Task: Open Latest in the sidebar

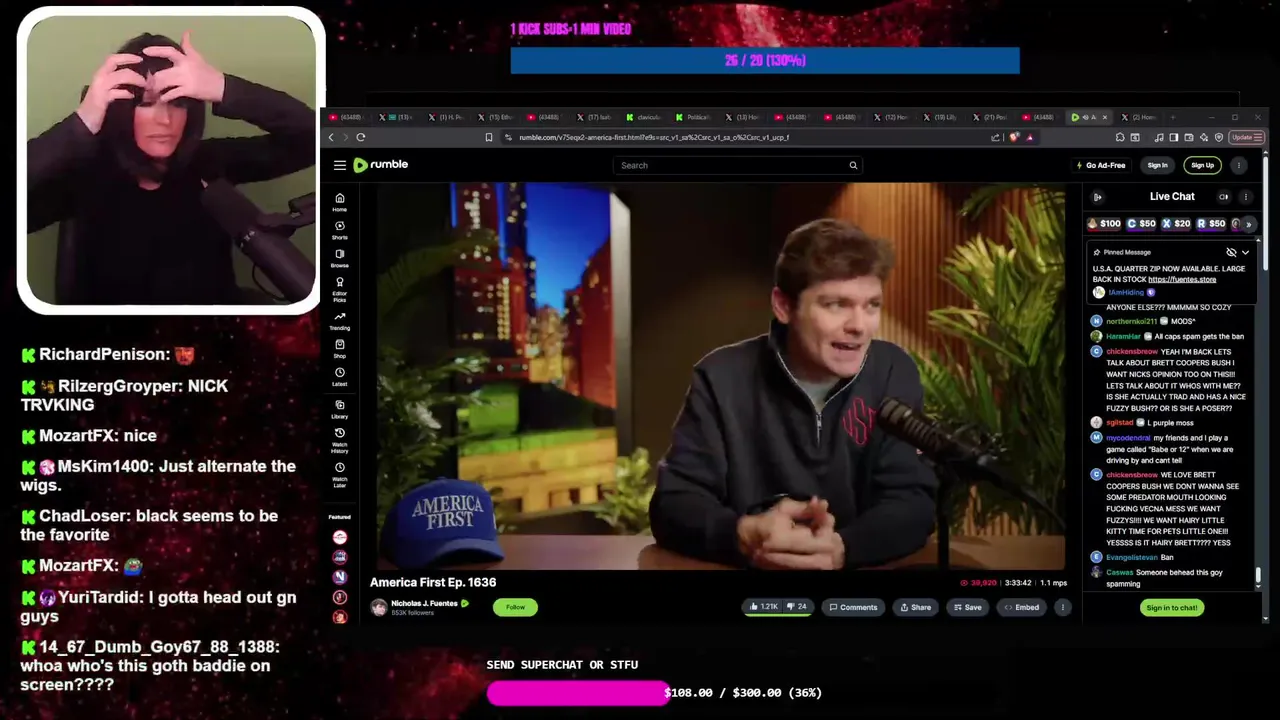Action: (340, 376)
